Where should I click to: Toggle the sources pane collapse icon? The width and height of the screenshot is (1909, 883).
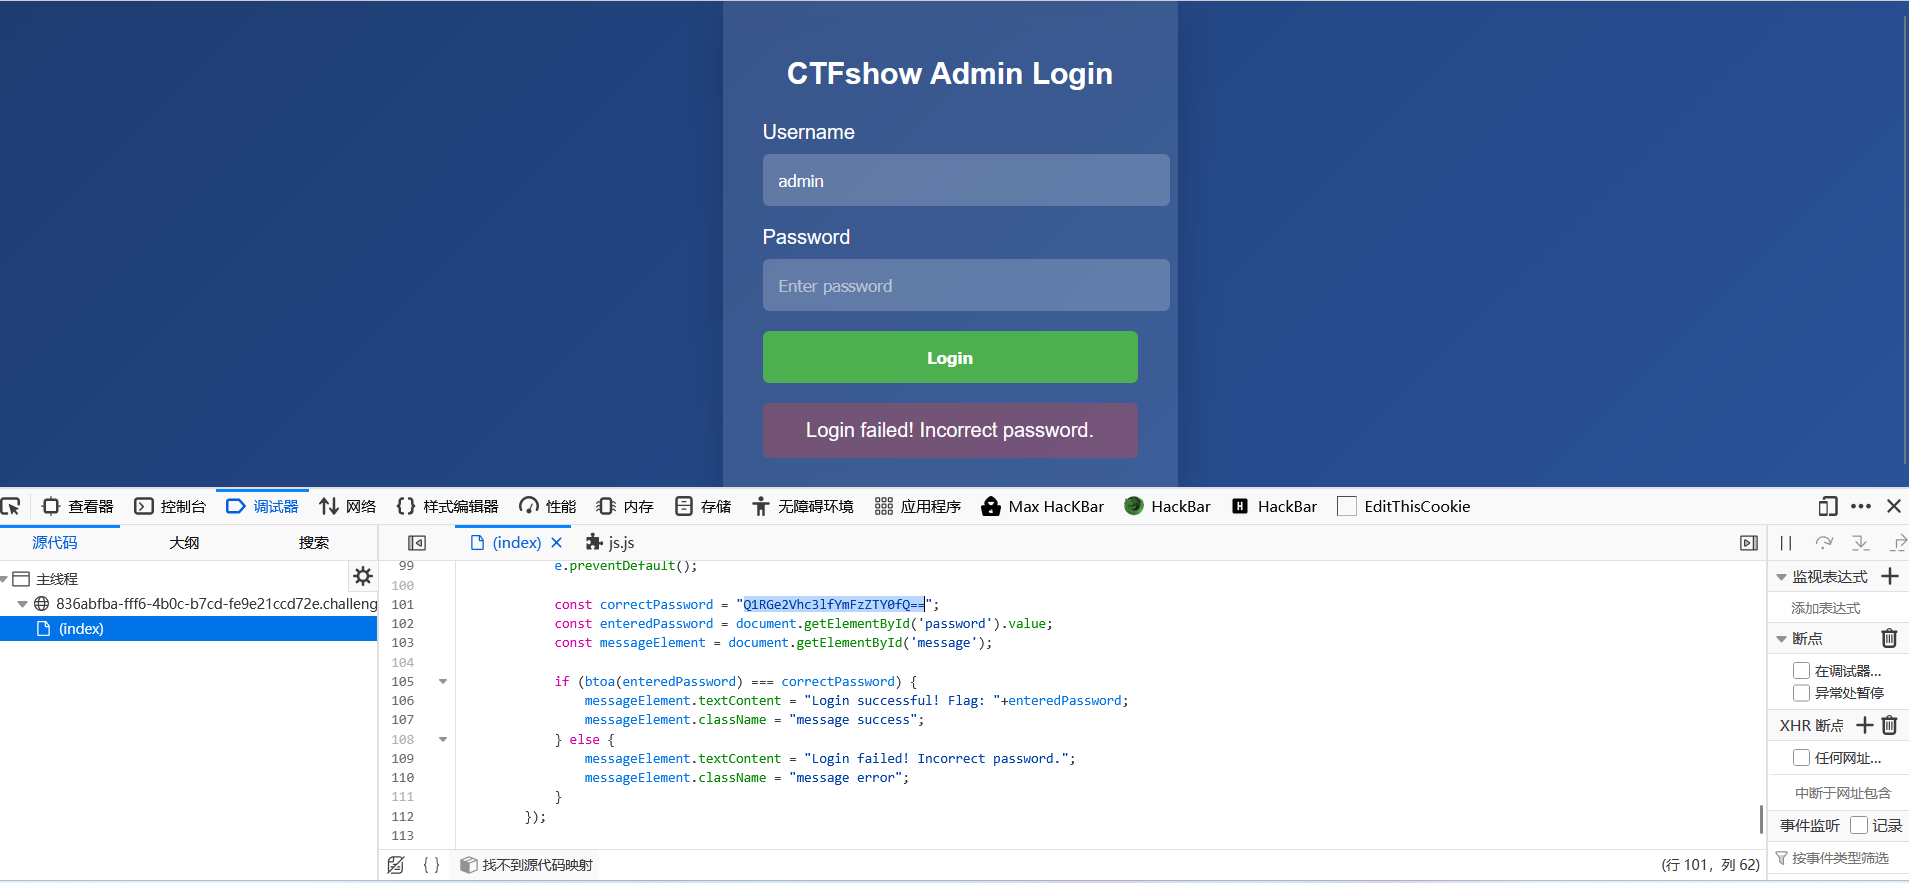coord(417,543)
